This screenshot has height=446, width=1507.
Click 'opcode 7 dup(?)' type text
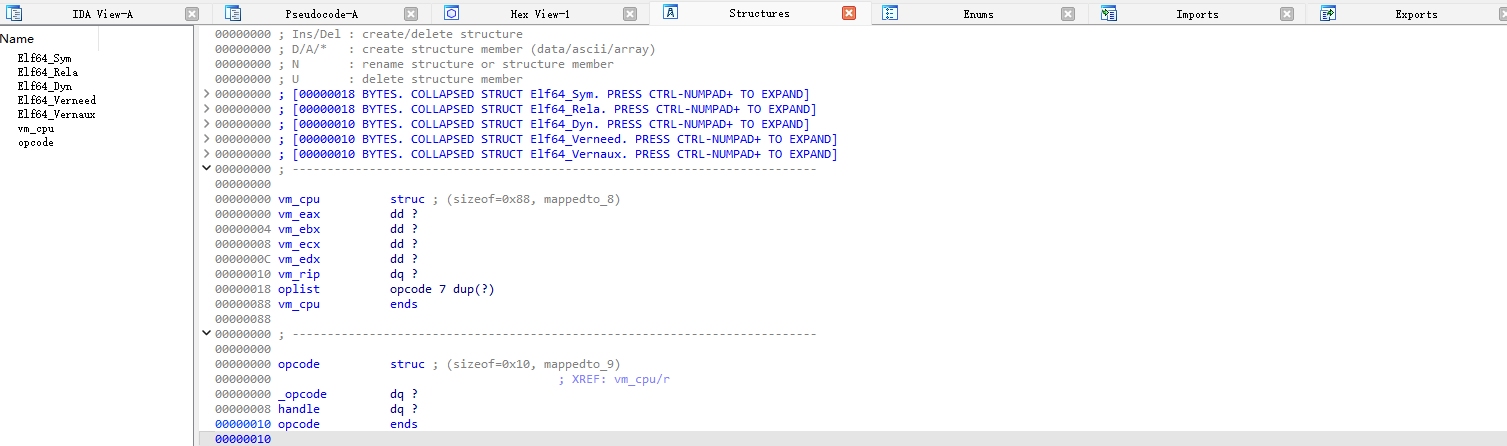pyautogui.click(x=443, y=289)
